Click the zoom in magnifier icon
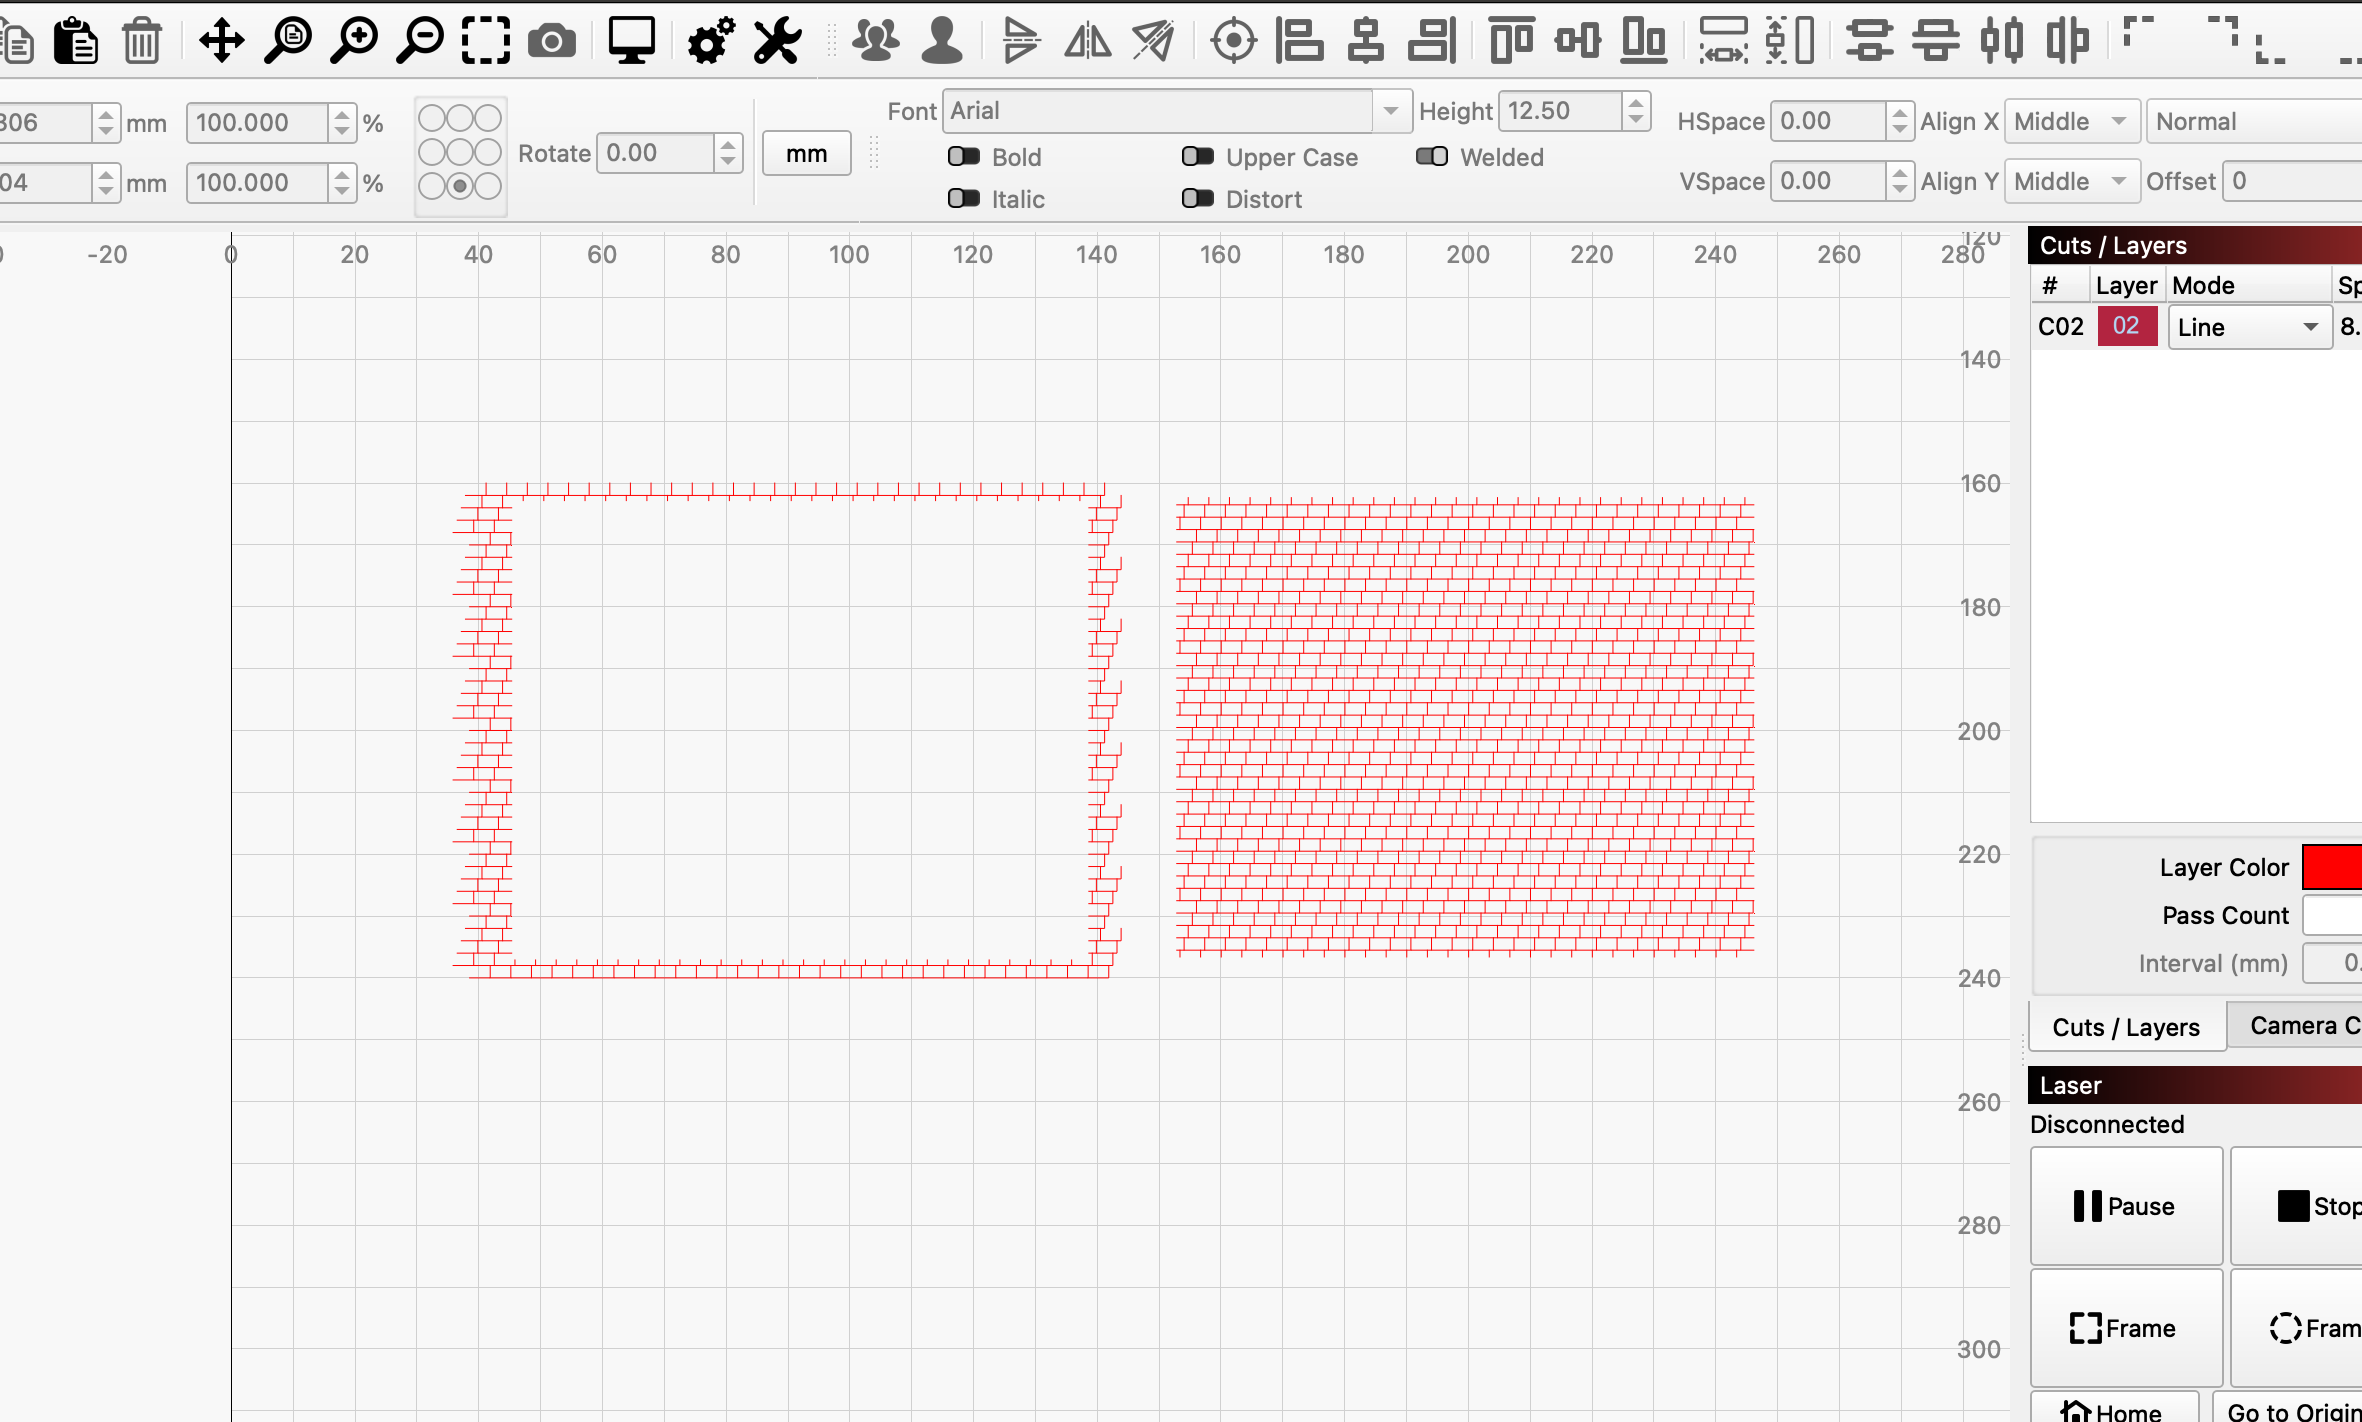This screenshot has height=1422, width=2362. click(x=354, y=41)
